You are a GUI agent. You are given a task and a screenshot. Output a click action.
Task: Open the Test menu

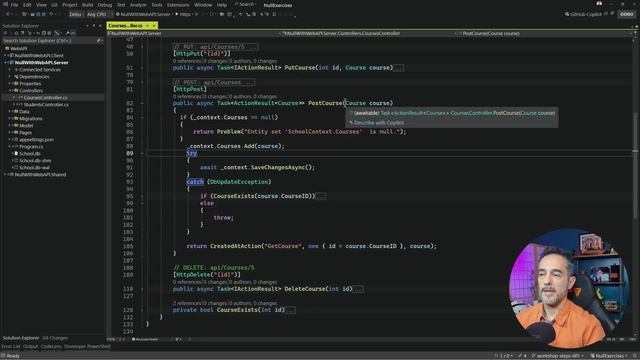pos(121,5)
